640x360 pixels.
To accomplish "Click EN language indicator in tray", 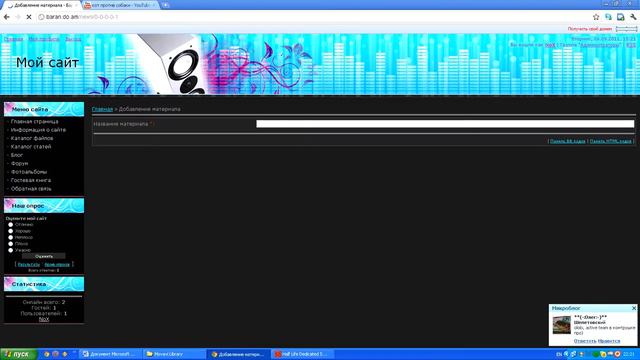I will tap(559, 354).
